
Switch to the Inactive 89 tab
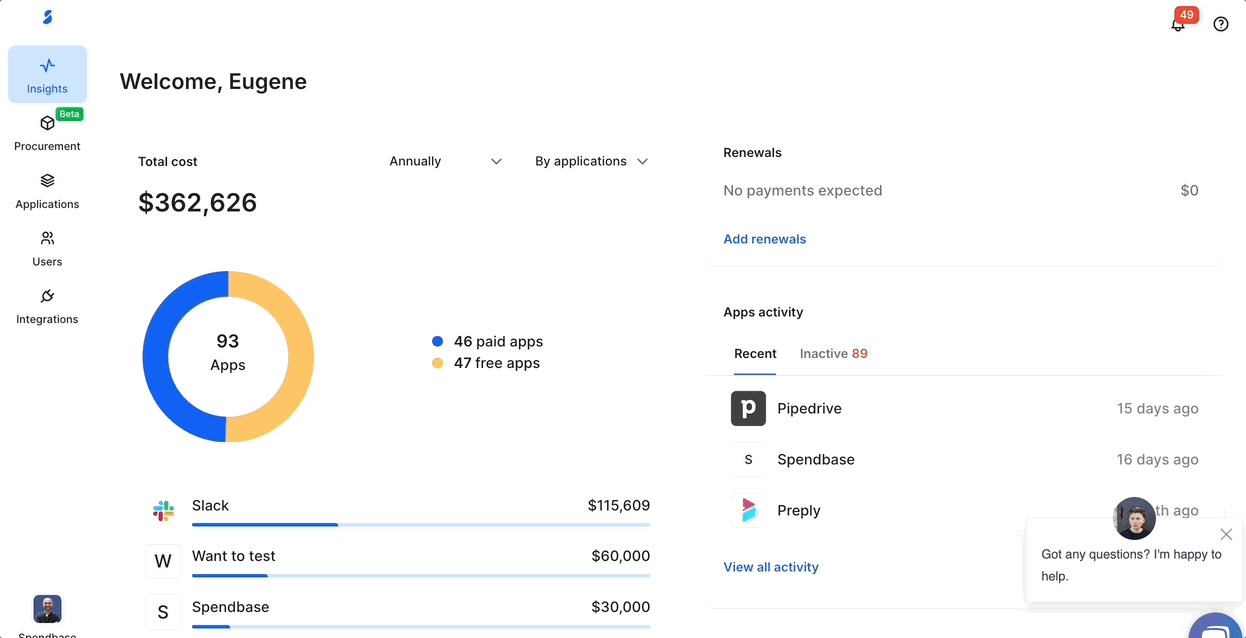click(x=834, y=354)
